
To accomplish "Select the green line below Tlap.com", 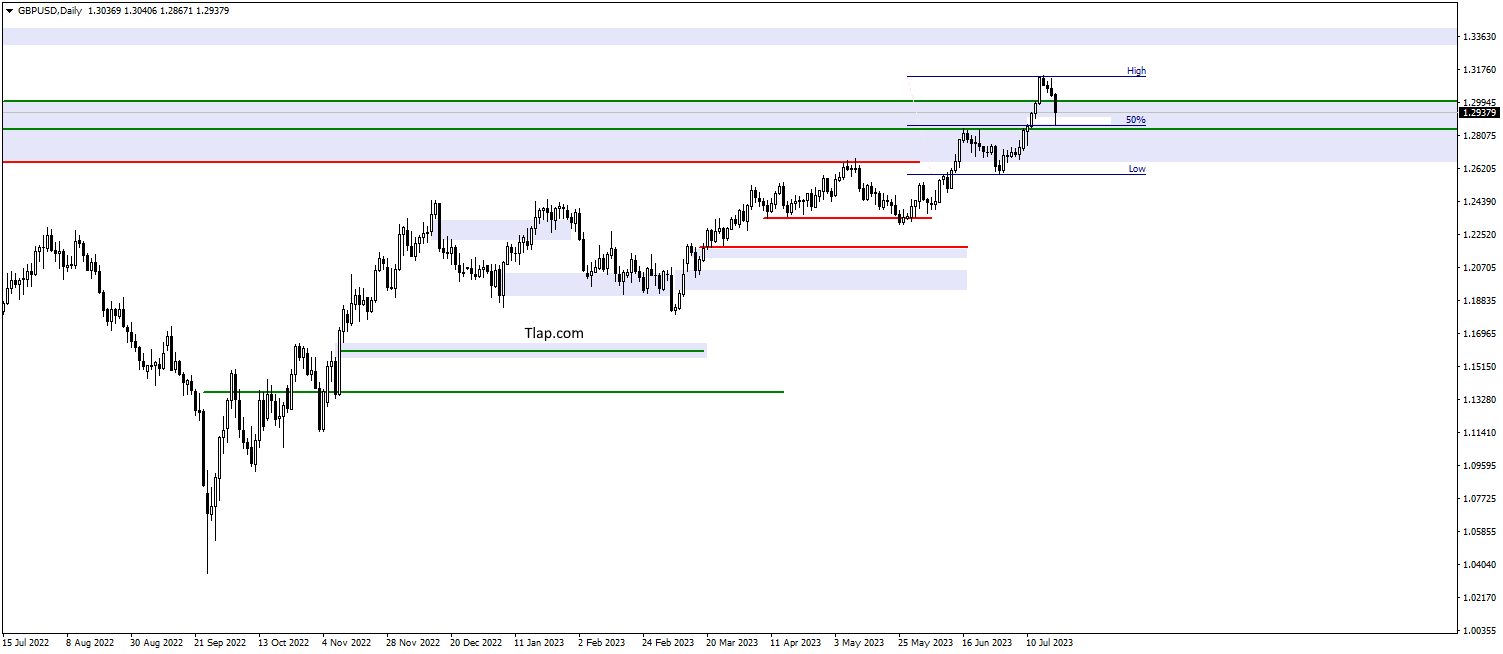I will [x=523, y=351].
